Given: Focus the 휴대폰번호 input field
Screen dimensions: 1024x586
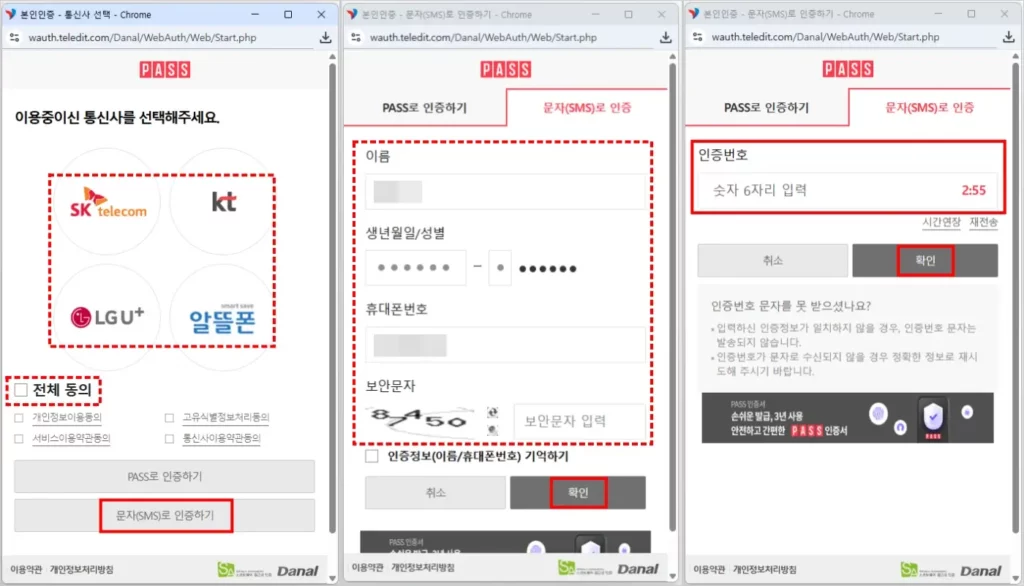Looking at the screenshot, I should (x=505, y=345).
